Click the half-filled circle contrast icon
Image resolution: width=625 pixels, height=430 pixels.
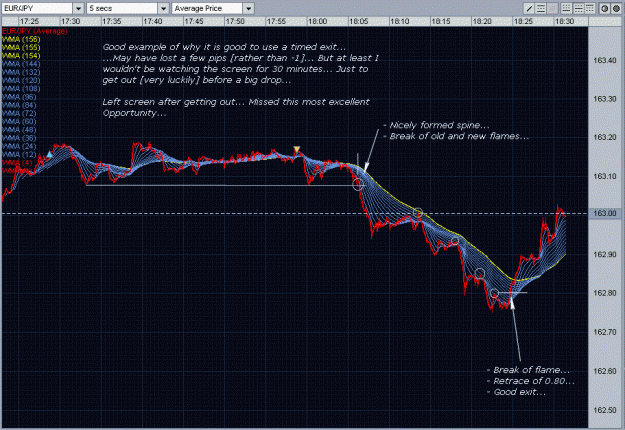[604, 8]
